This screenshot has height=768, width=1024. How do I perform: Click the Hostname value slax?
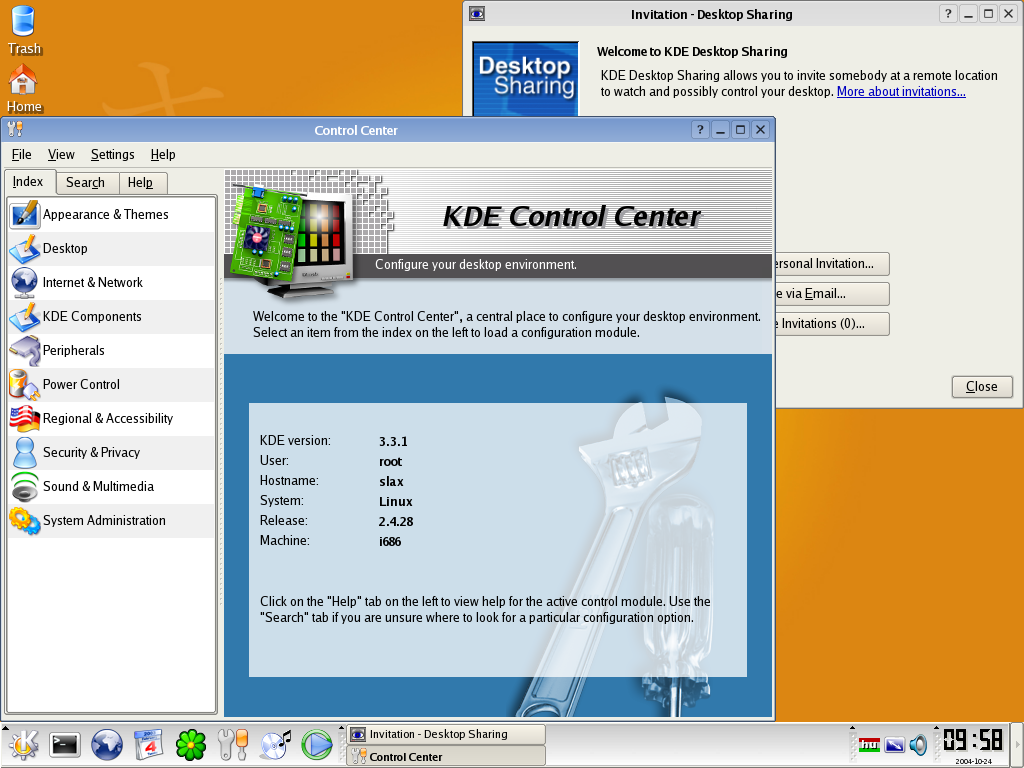point(391,482)
